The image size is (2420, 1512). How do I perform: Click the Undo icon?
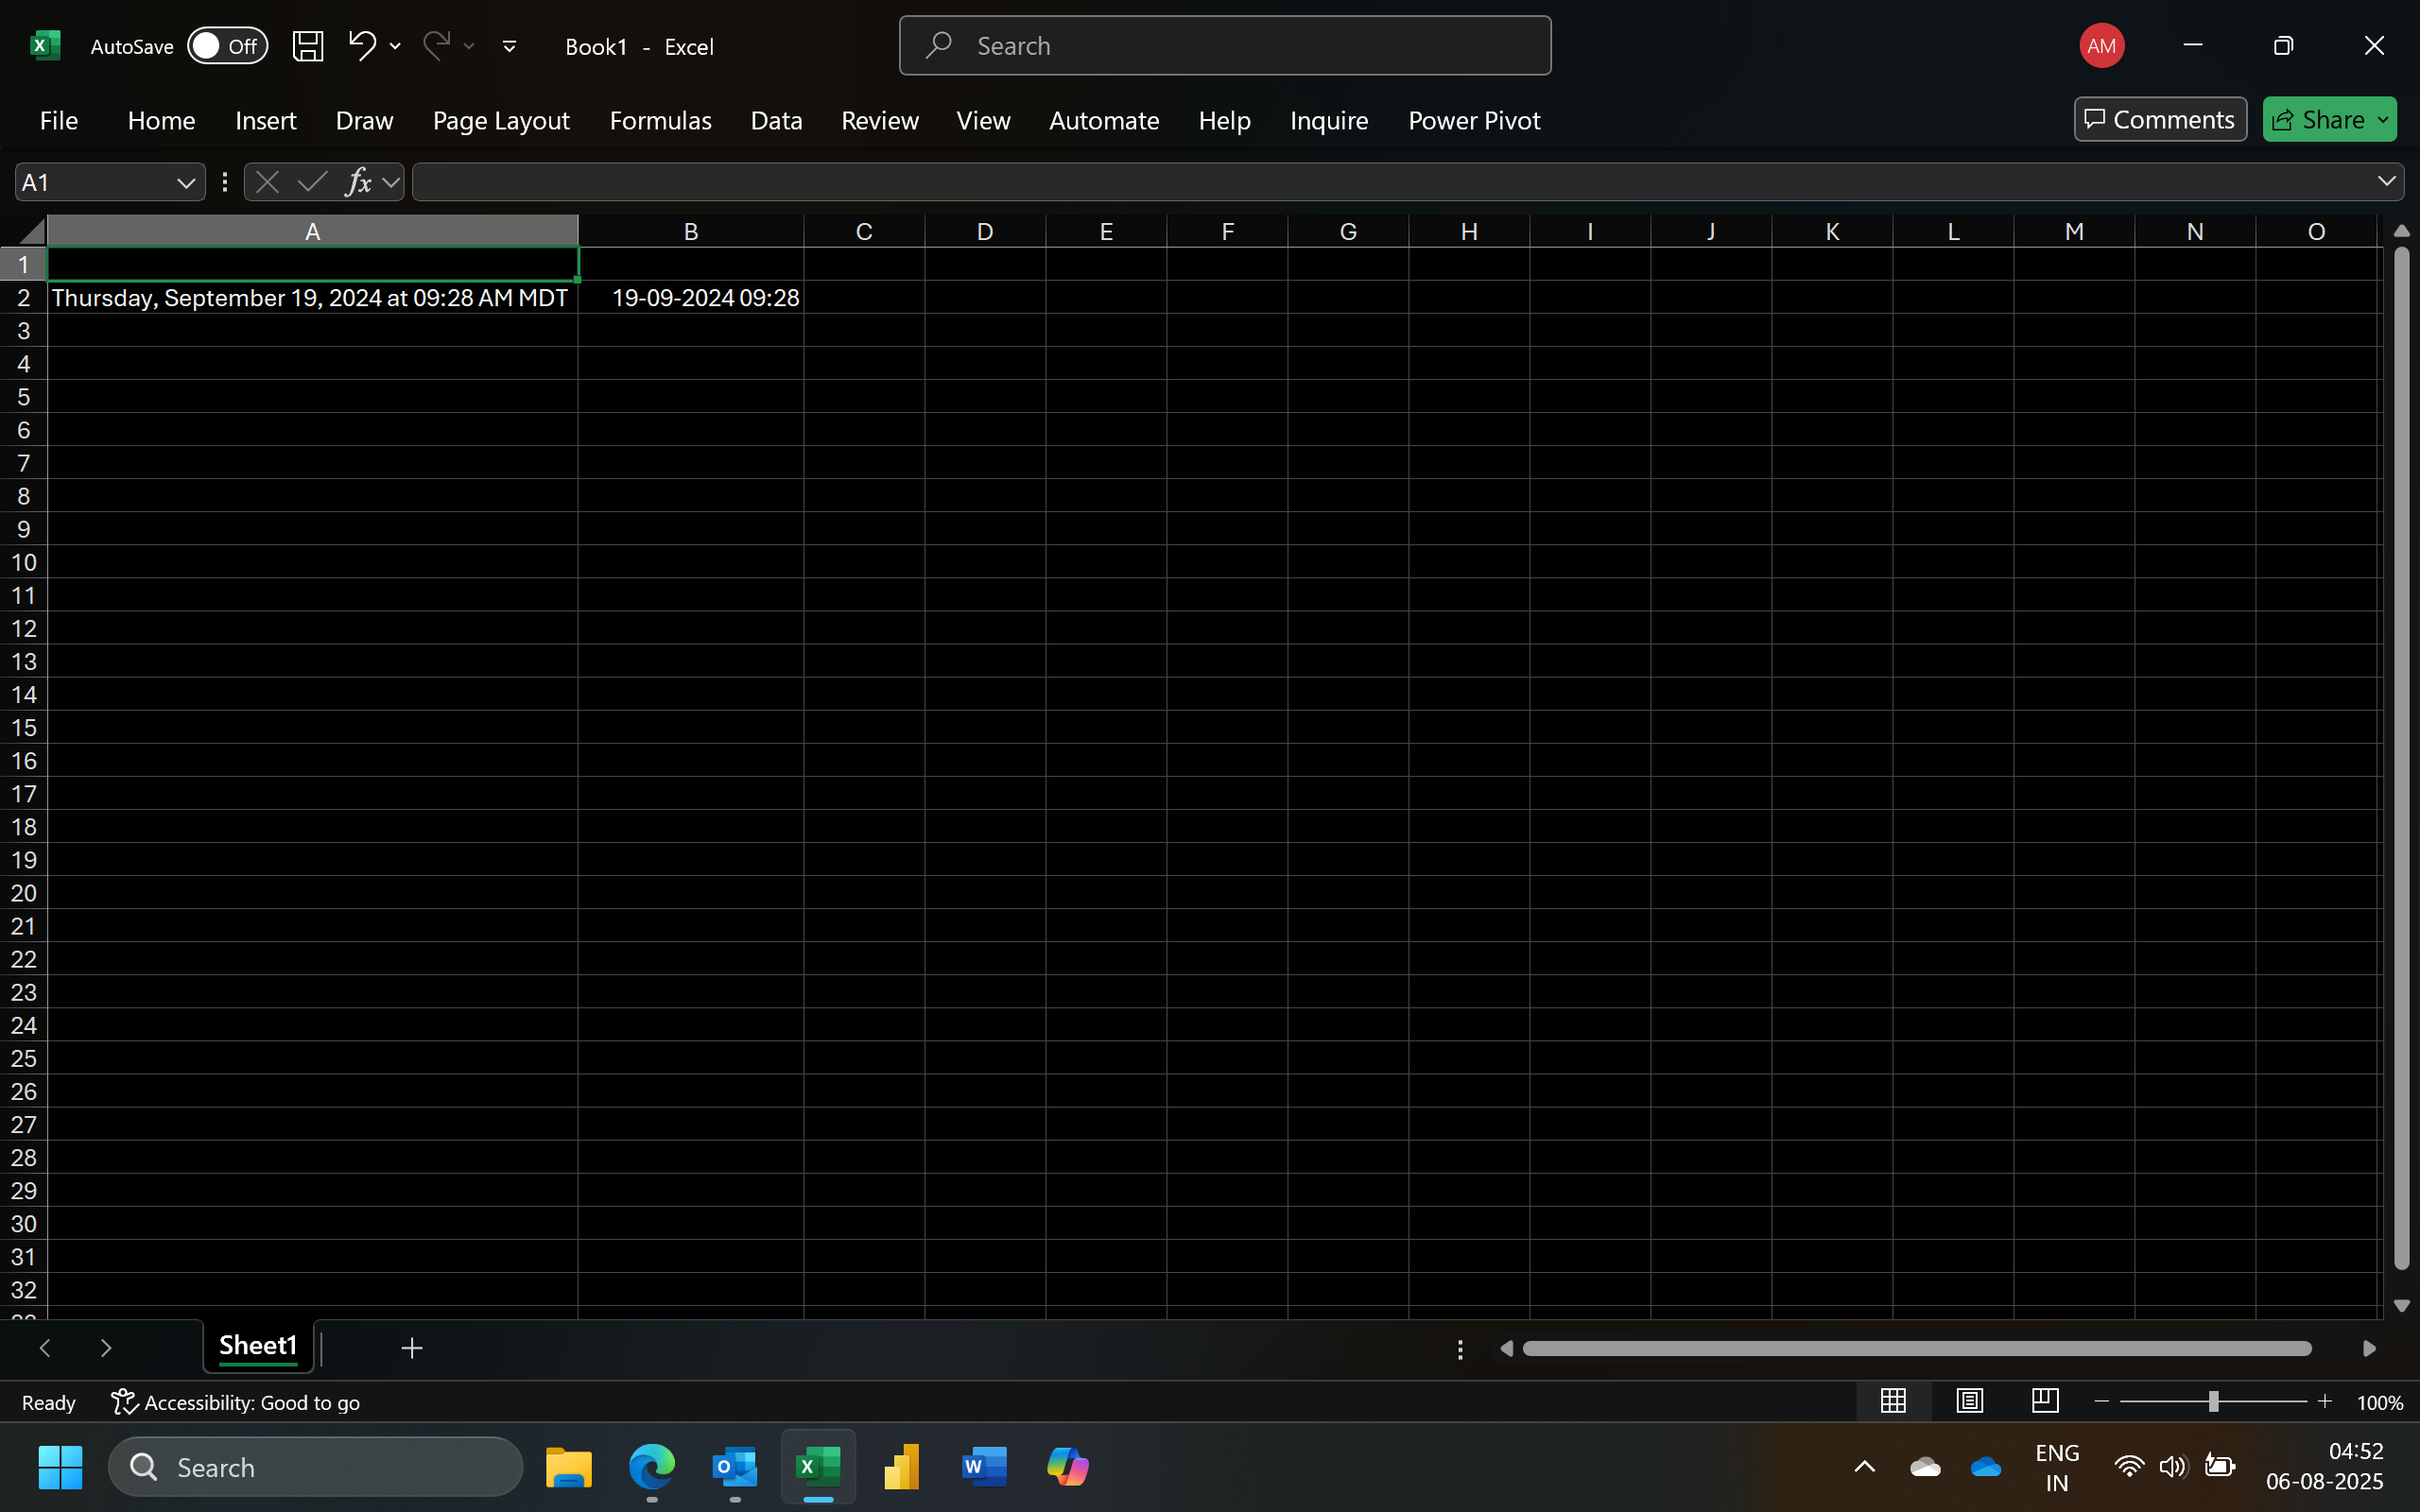click(x=362, y=46)
